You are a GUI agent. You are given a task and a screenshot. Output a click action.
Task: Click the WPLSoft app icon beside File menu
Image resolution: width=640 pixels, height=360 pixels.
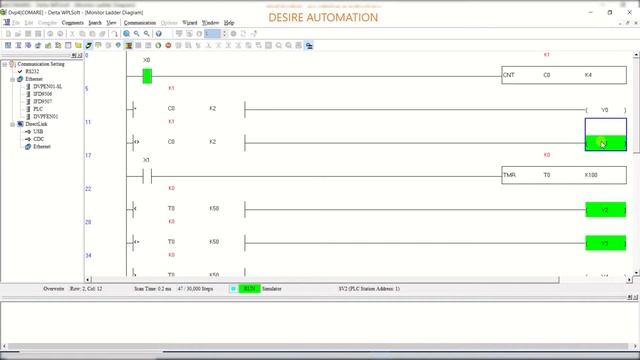(7, 22)
